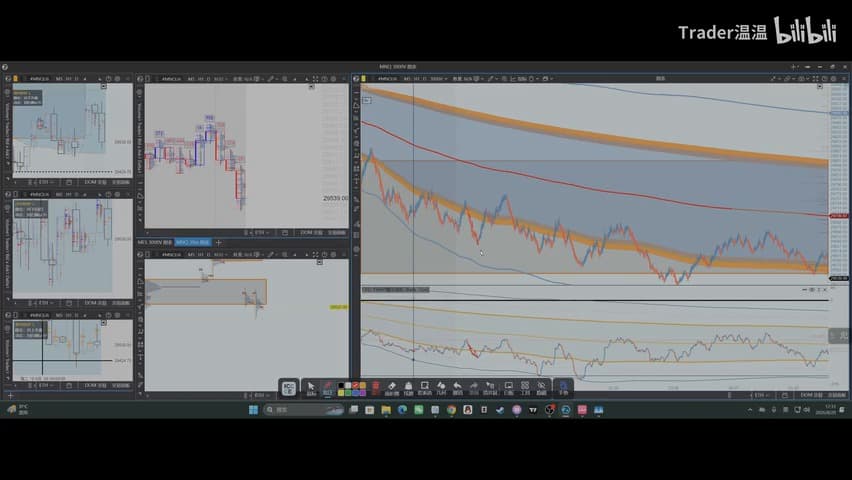Pick the white color swatch

point(348,385)
